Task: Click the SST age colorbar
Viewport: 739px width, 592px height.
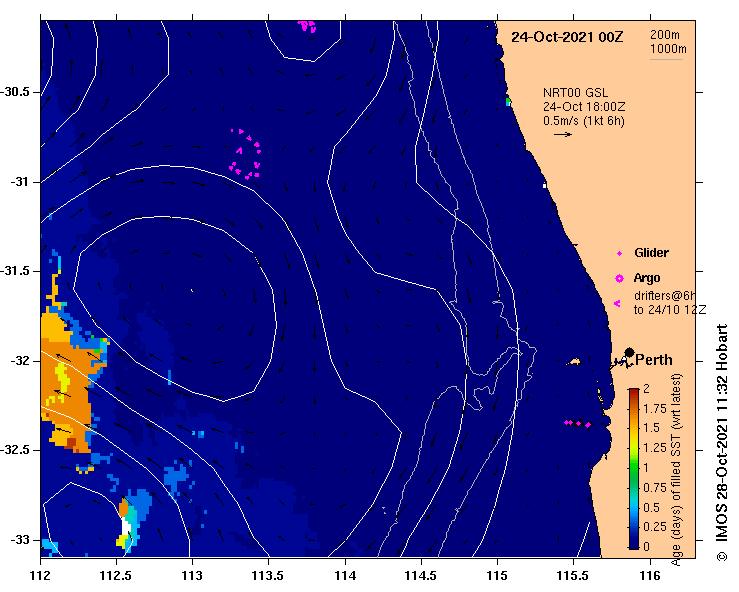Action: [633, 469]
